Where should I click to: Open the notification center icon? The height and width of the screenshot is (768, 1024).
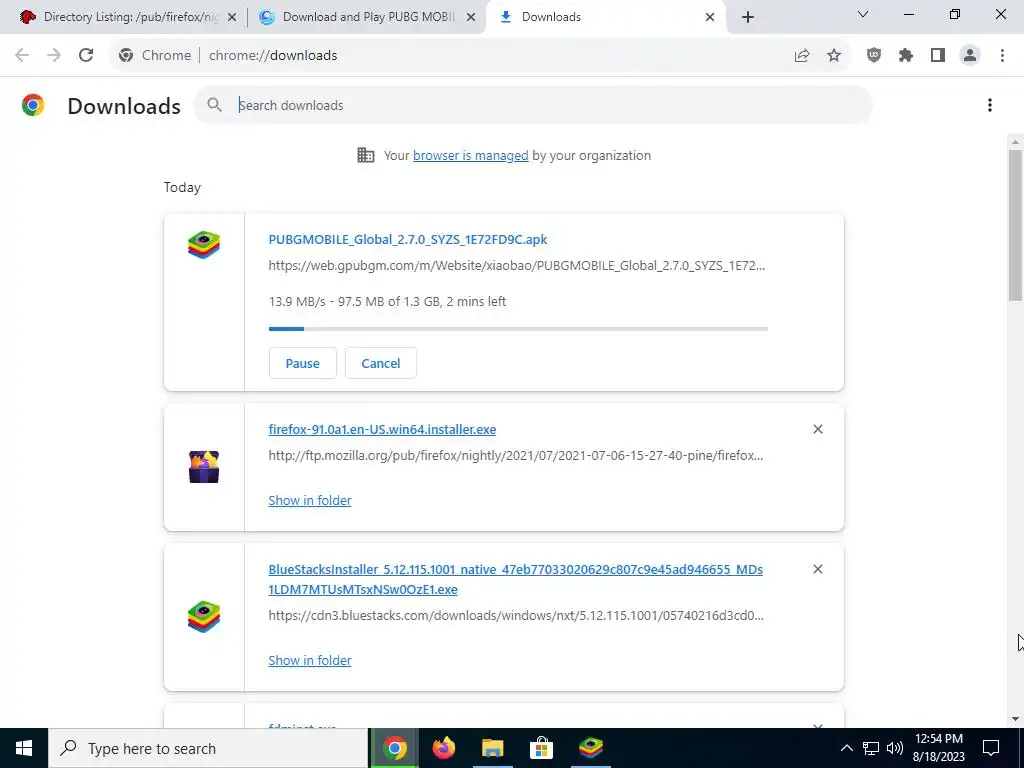coord(991,748)
